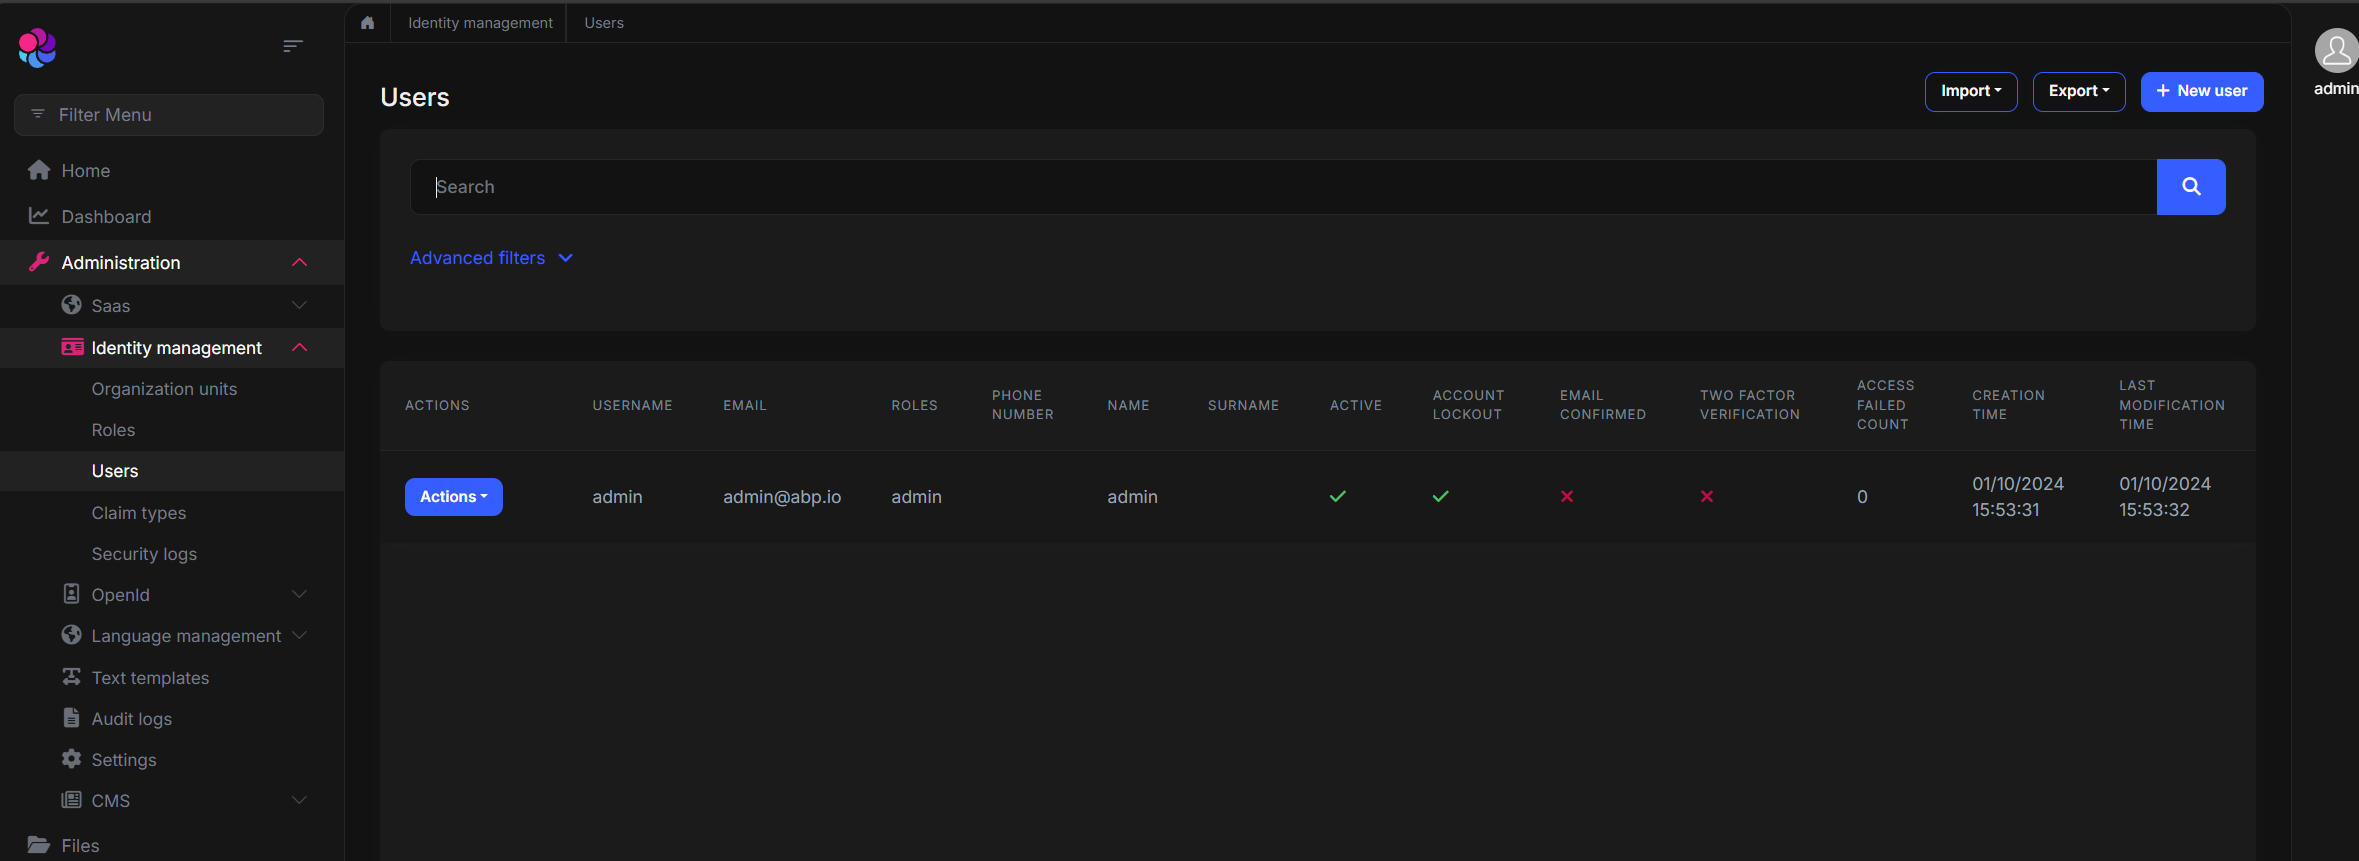Open the Import dropdown menu

coord(1970,91)
